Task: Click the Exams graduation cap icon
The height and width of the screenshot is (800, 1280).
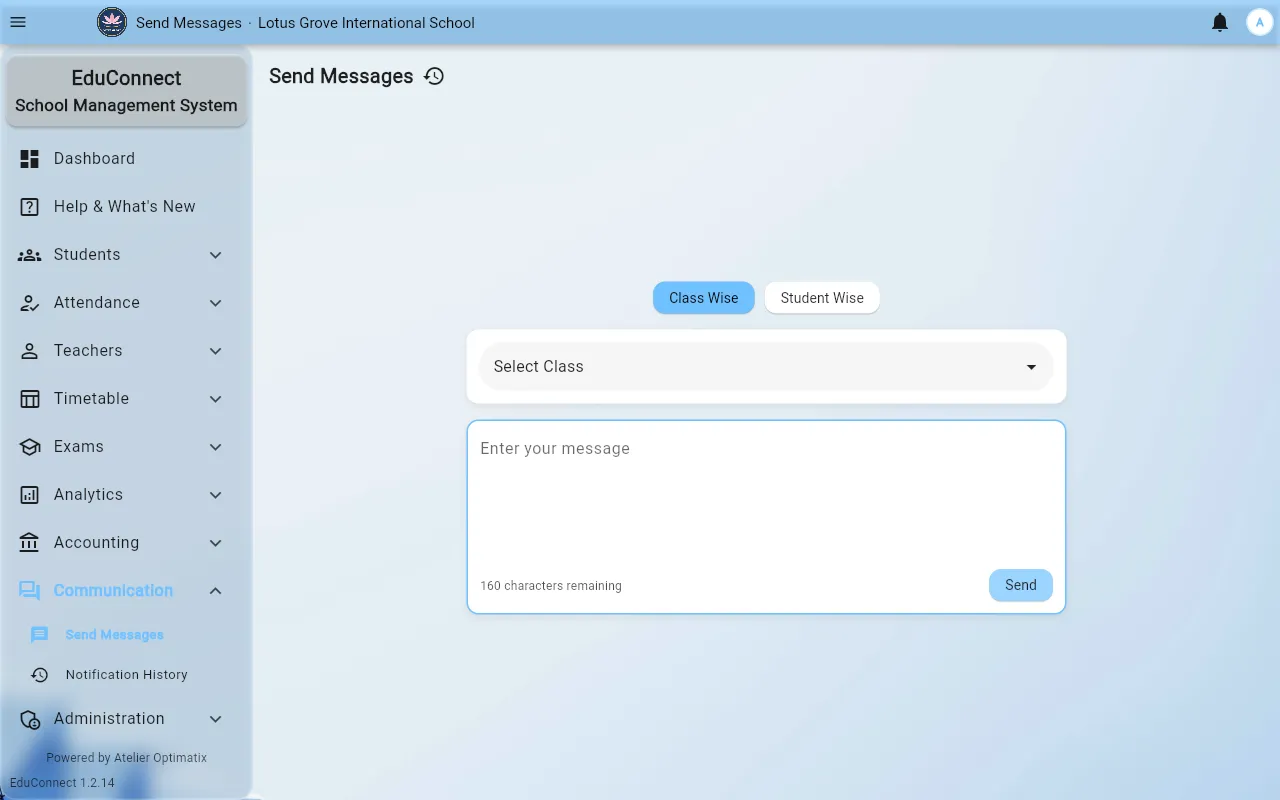Action: (30, 446)
